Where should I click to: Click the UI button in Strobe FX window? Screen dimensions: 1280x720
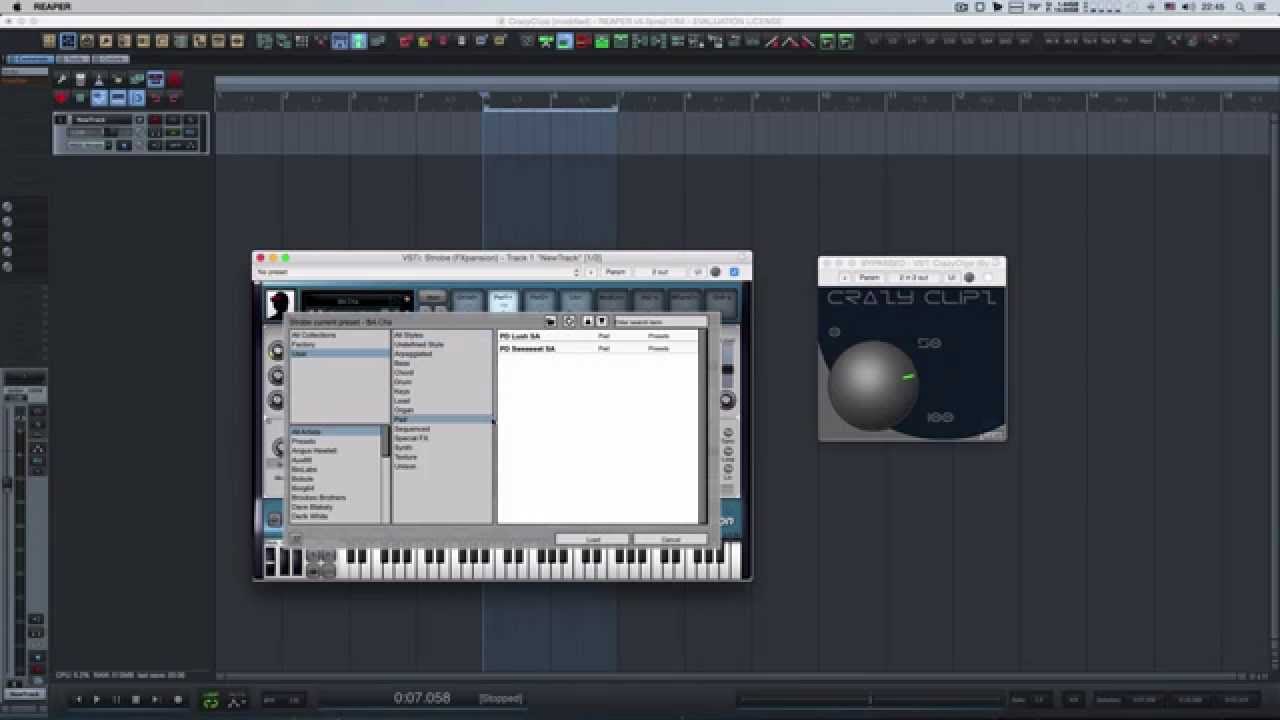pyautogui.click(x=698, y=272)
